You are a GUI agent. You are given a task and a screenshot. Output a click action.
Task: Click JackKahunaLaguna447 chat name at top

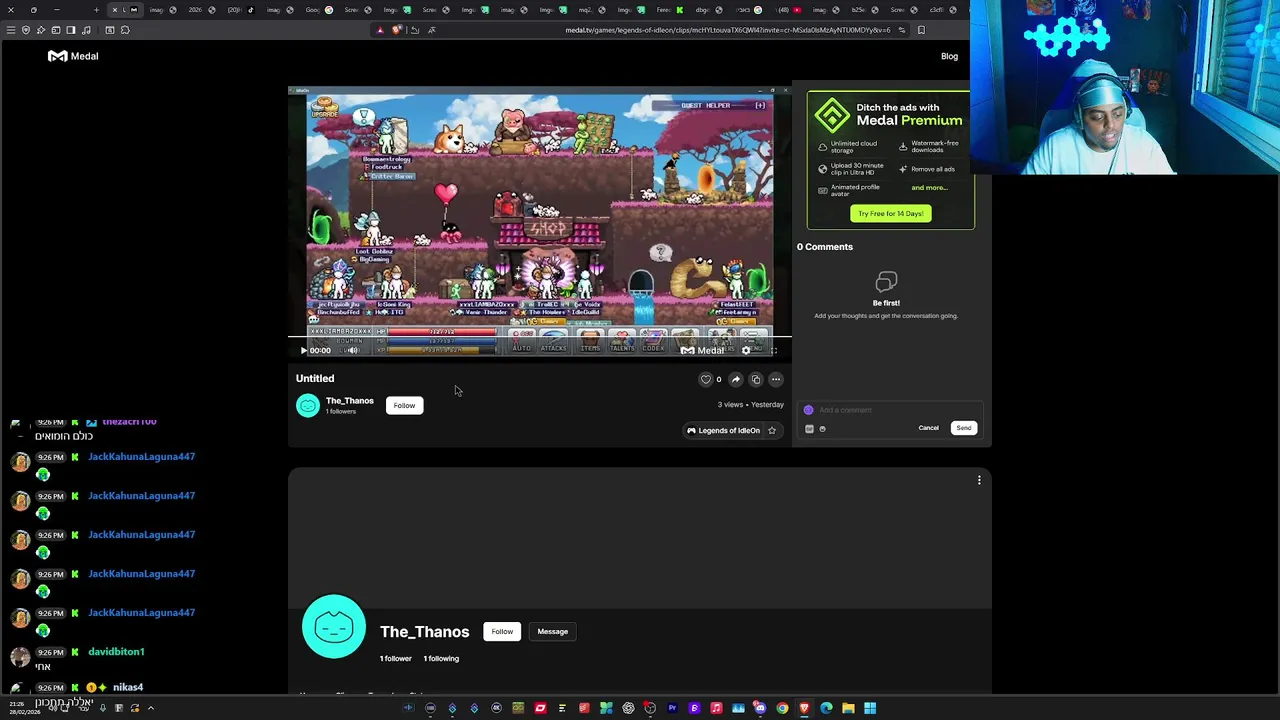coord(141,457)
